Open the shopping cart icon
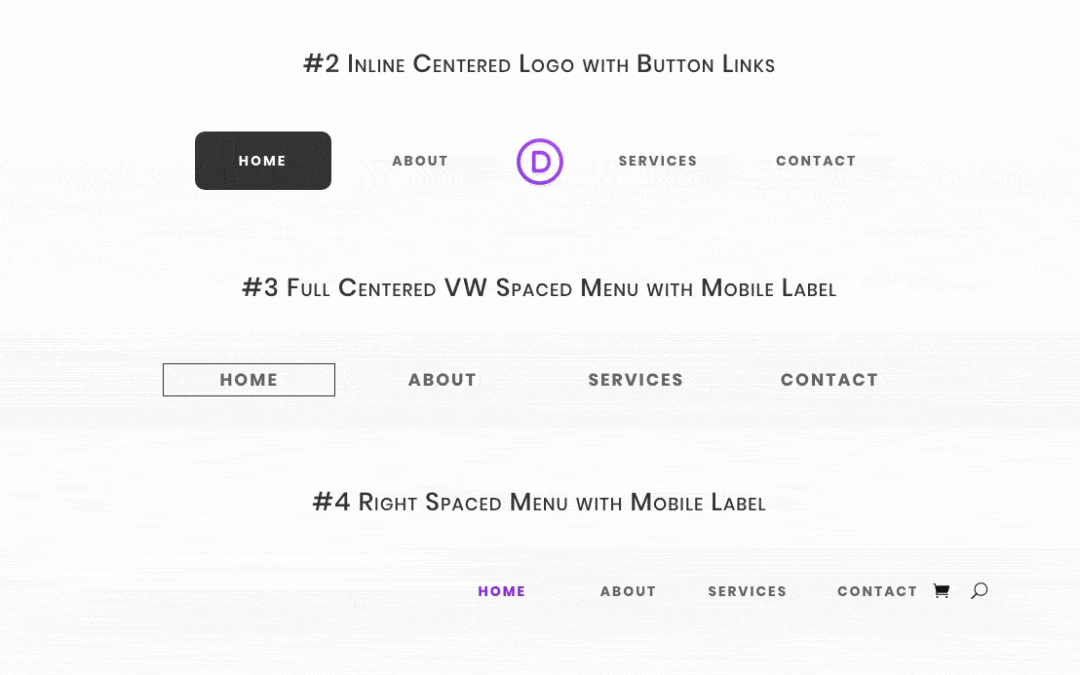Screen dimensions: 1080x675 click(941, 590)
